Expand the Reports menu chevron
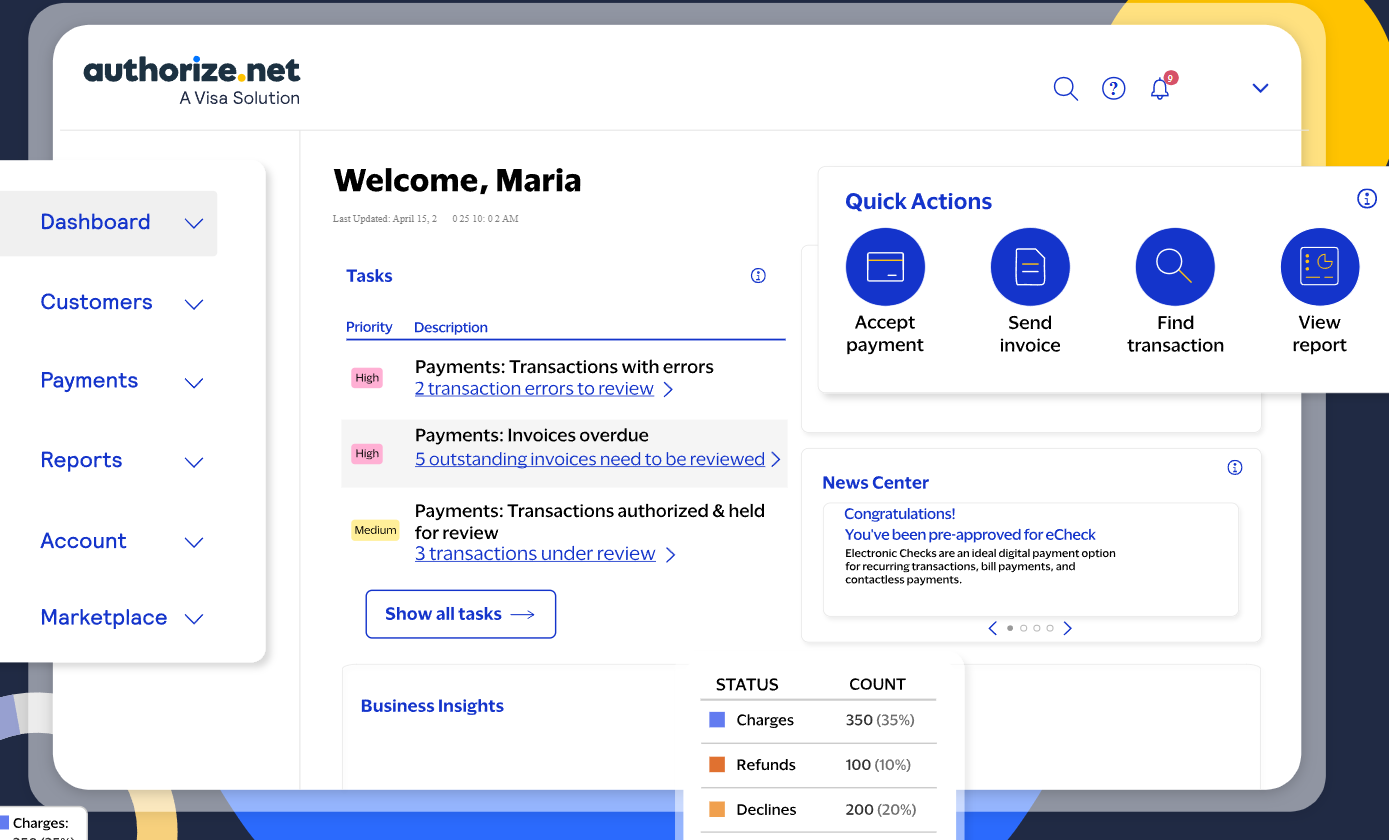Screen dimensions: 1389x840 tap(194, 462)
